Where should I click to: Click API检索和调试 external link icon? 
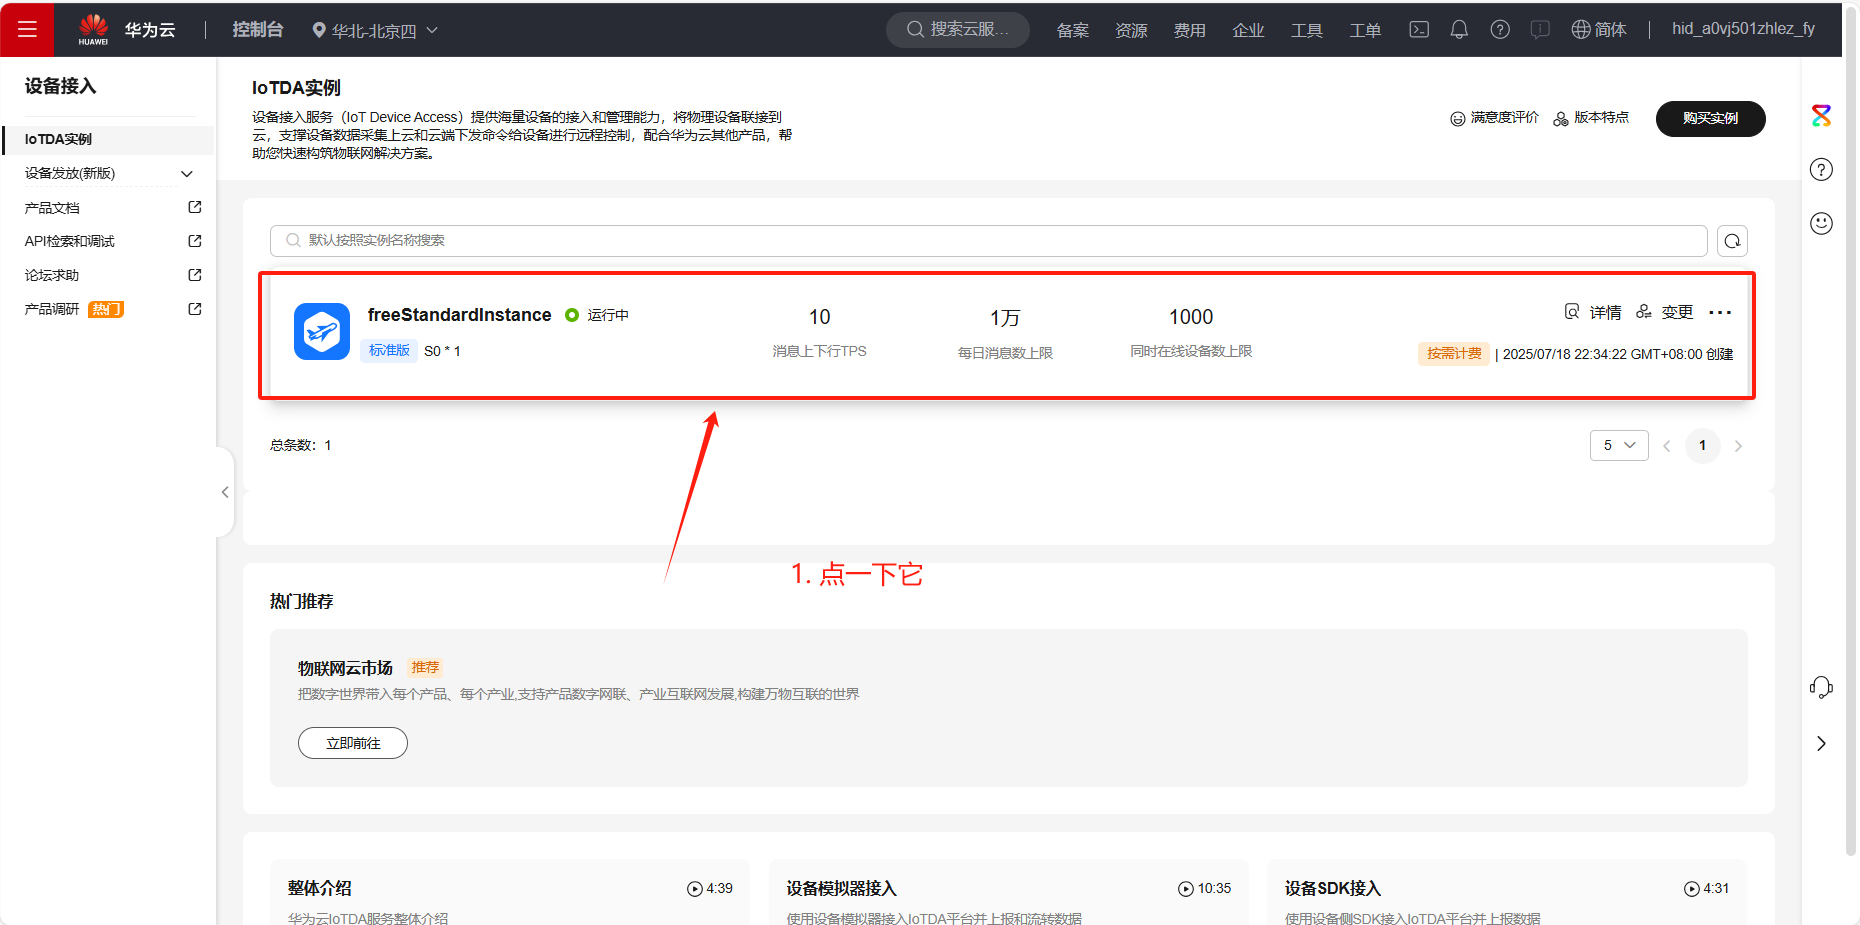195,241
